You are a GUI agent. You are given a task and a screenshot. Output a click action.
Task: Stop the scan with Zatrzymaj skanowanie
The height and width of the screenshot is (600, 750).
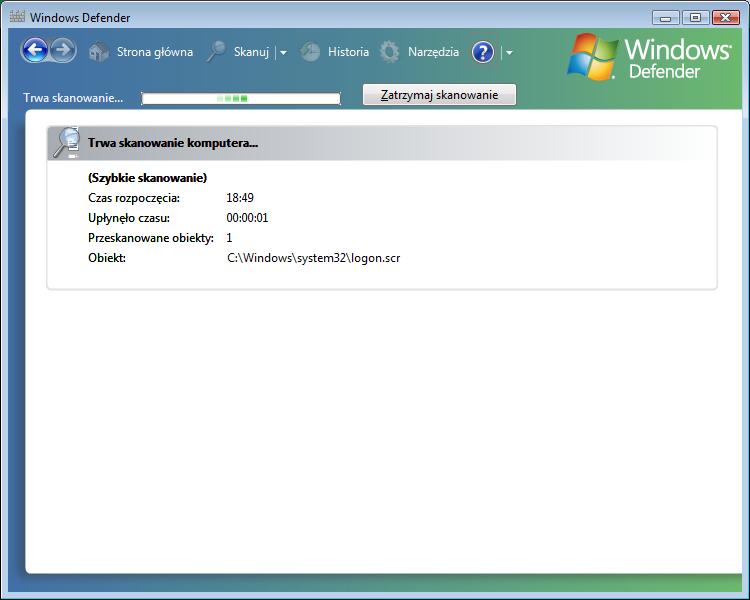click(x=439, y=95)
